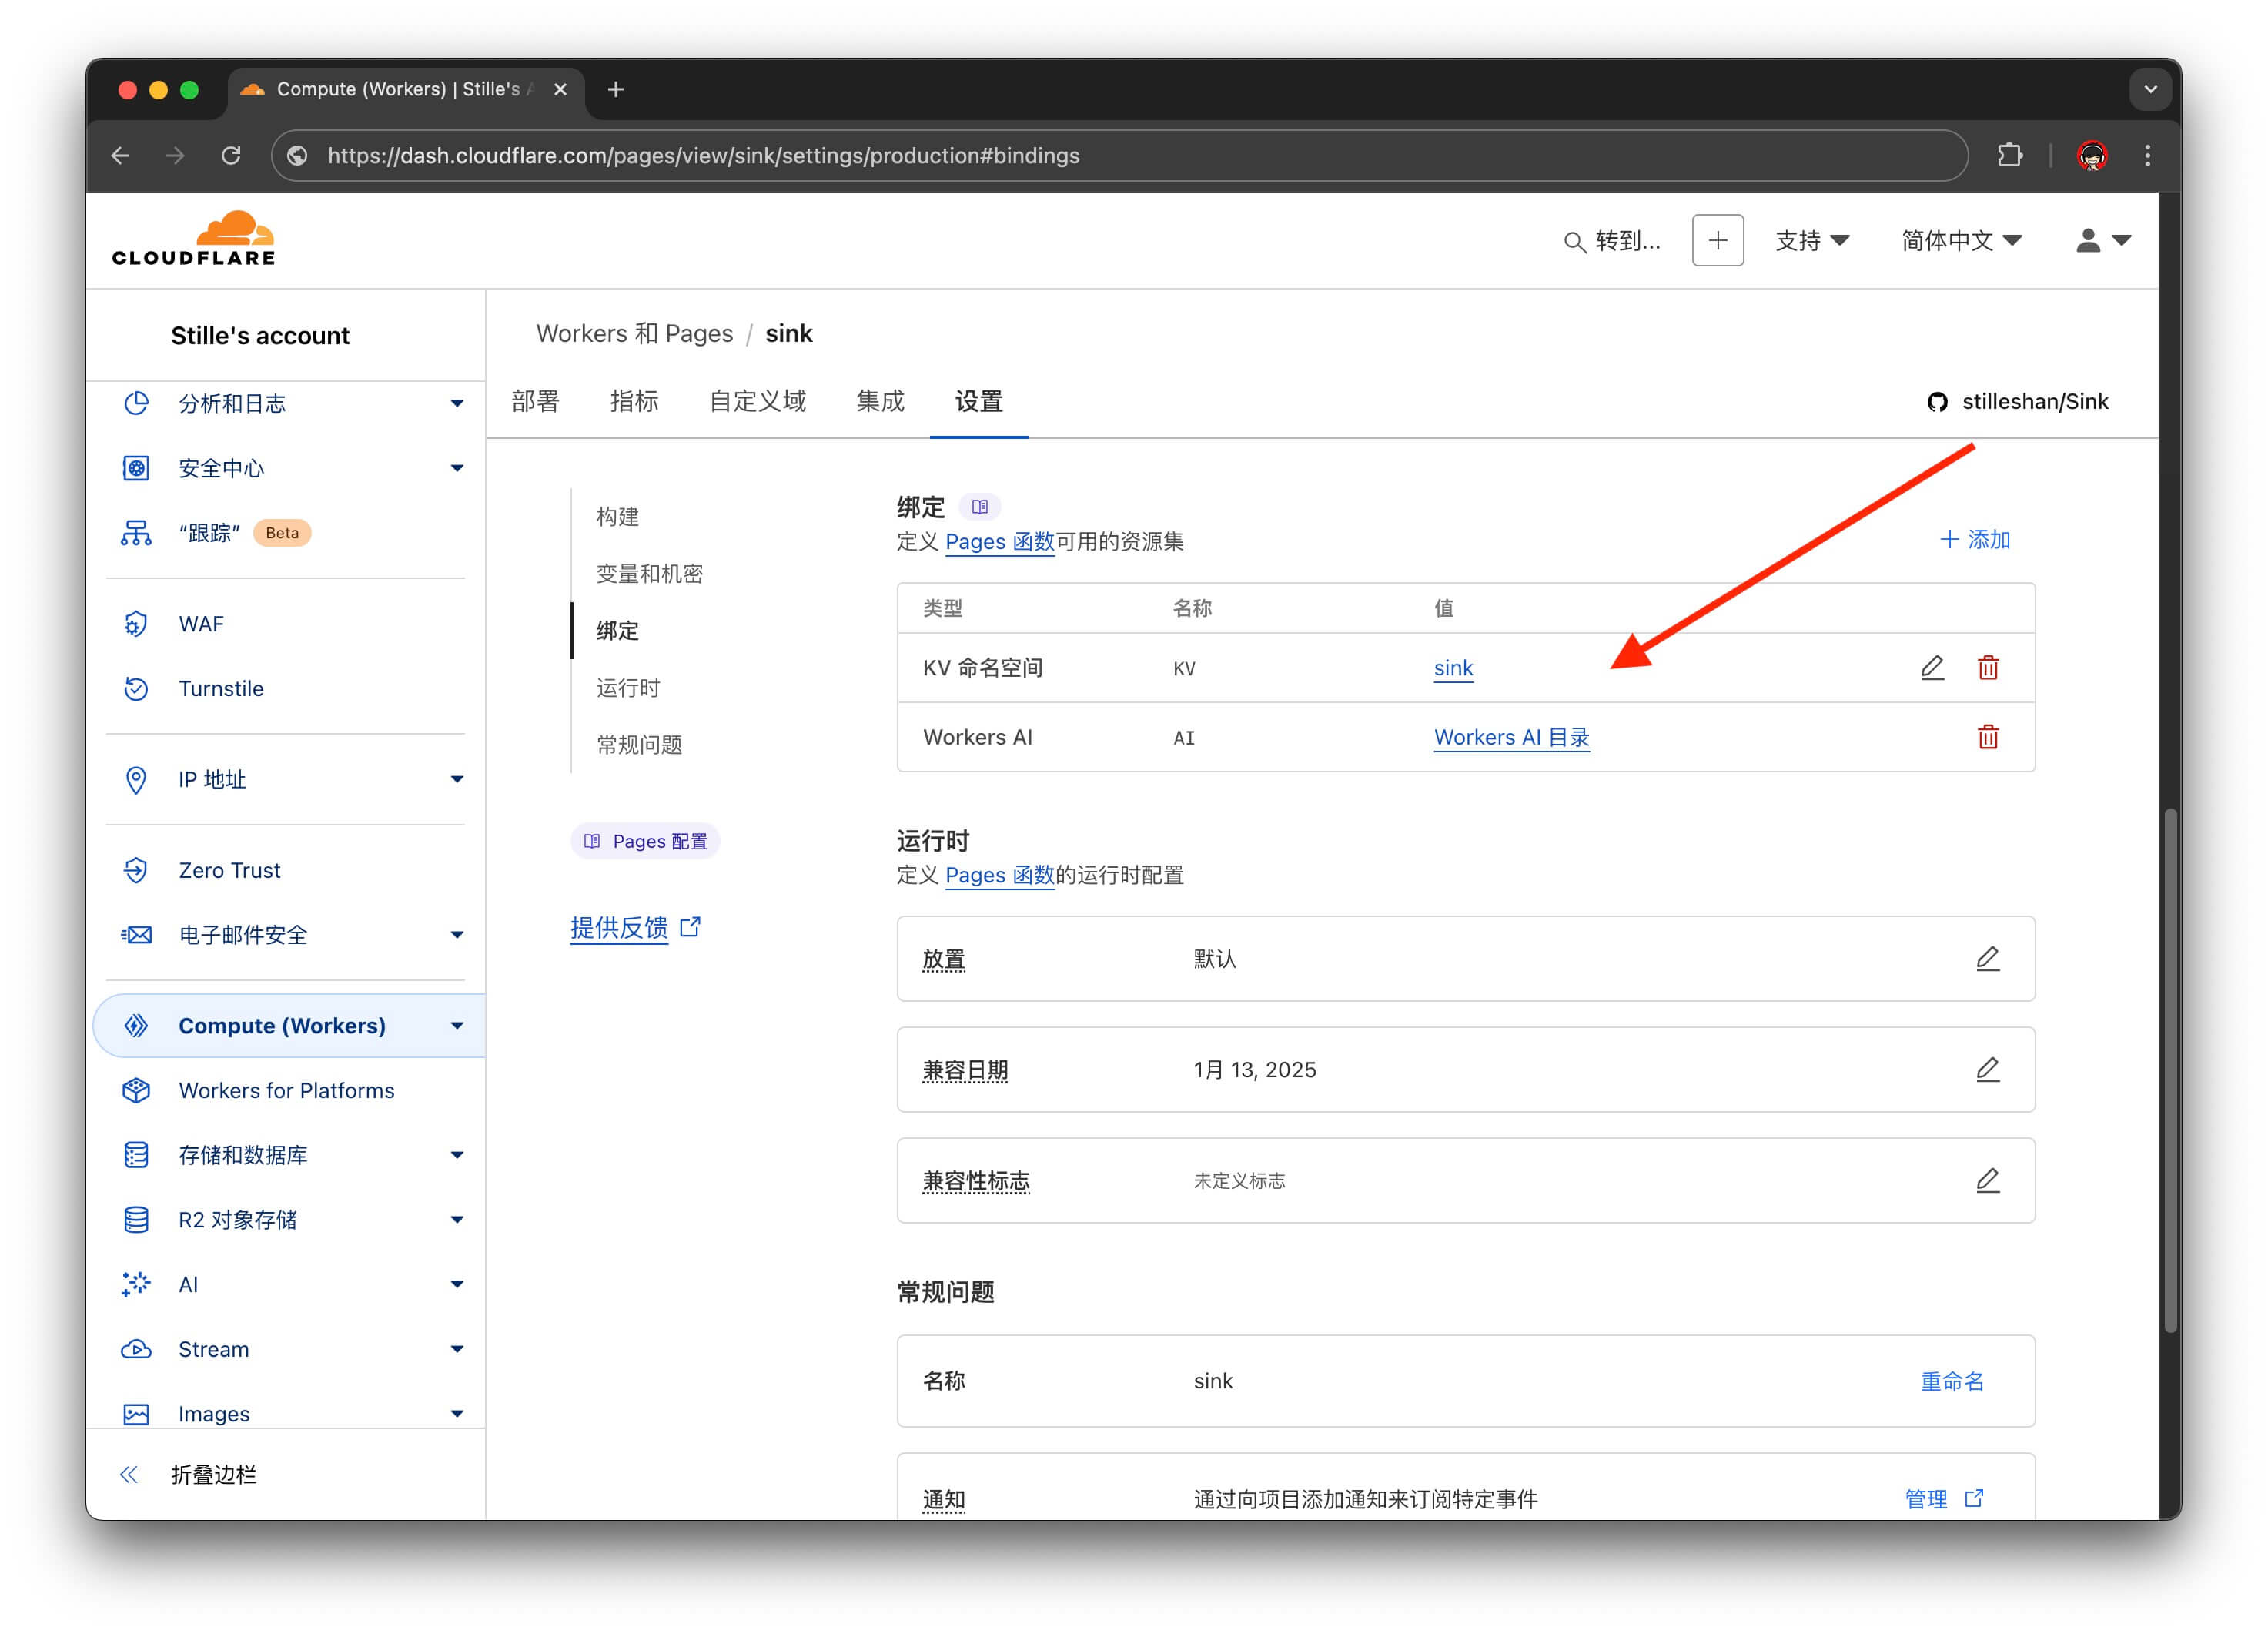Go to 构建 settings section

618,517
